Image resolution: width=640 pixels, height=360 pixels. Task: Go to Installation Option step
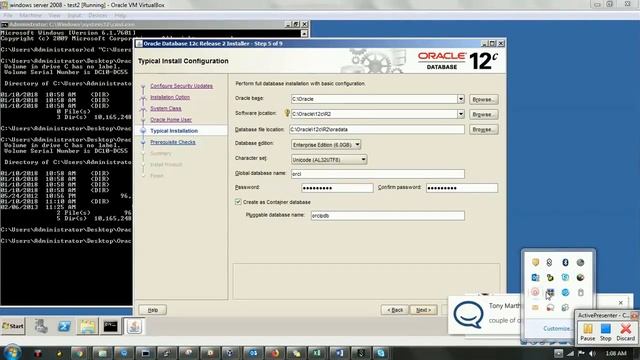click(x=170, y=97)
